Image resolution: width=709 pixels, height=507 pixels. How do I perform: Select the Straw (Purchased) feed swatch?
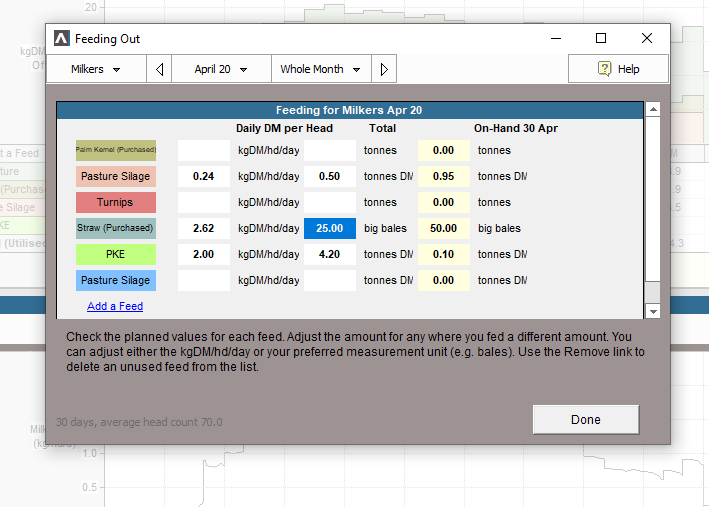click(x=116, y=228)
